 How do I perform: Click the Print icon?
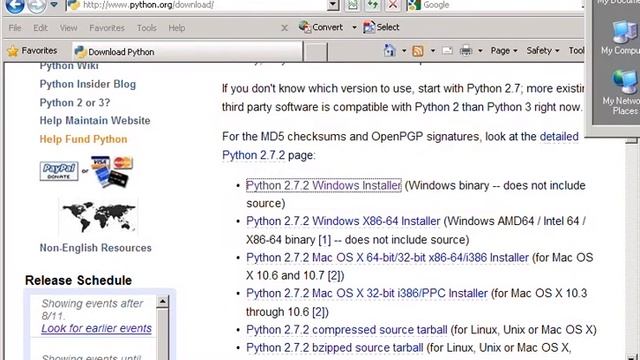coord(466,51)
